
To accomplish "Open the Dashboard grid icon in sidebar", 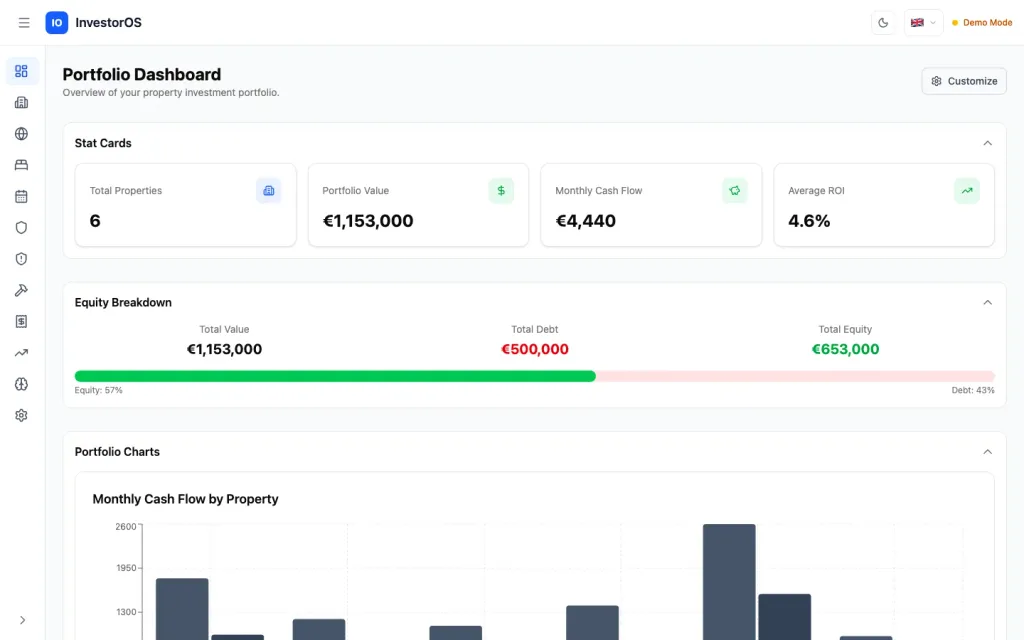I will coord(22,71).
